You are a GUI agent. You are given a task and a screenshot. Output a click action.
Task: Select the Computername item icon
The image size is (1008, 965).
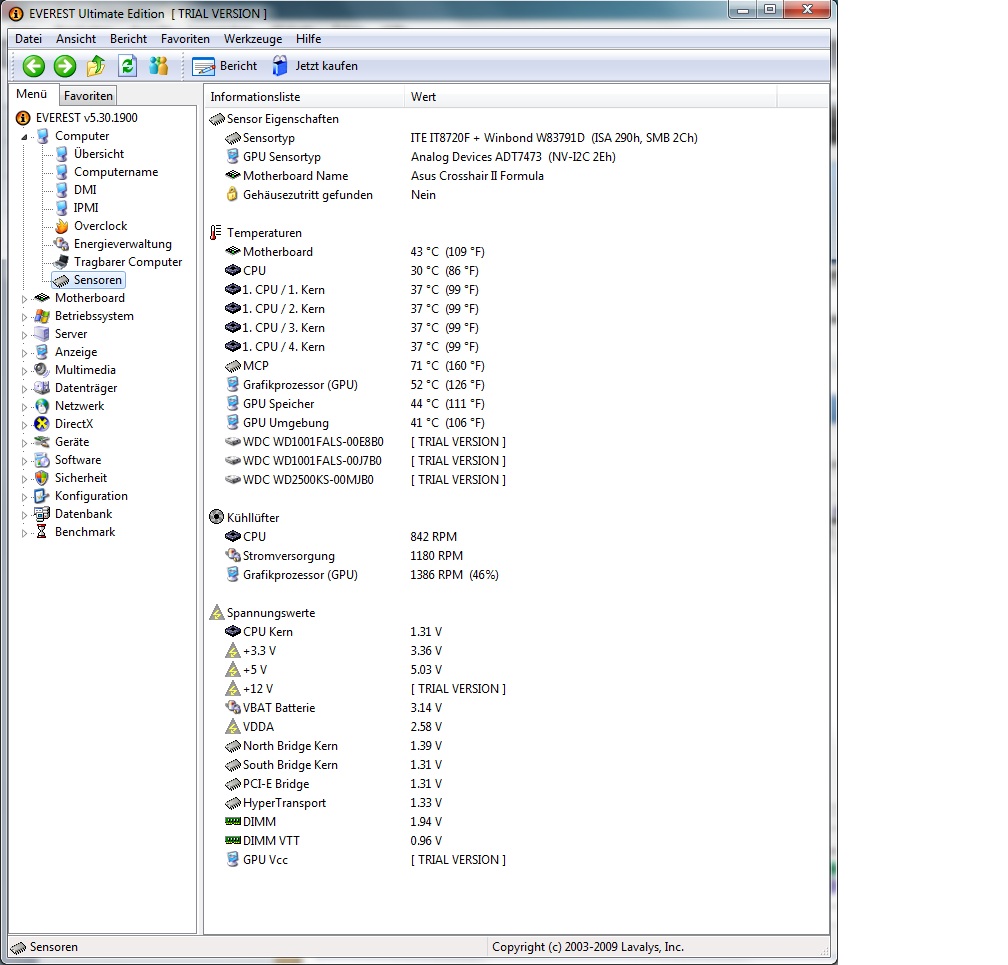pos(62,172)
